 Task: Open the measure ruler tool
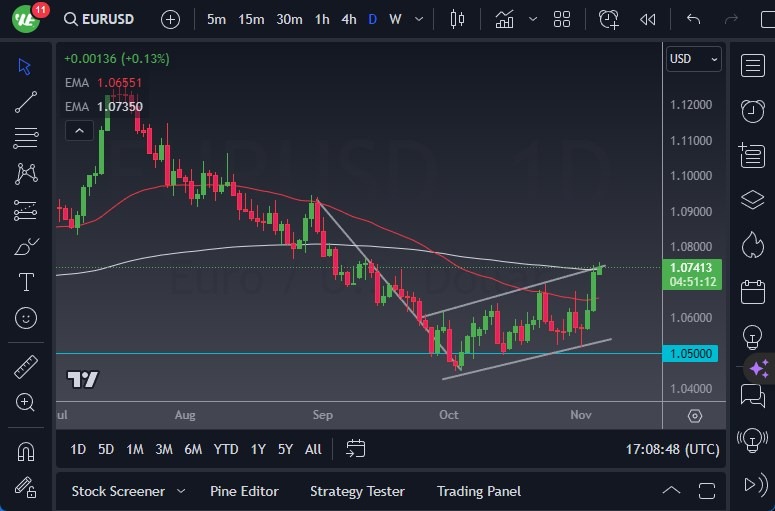coord(27,366)
